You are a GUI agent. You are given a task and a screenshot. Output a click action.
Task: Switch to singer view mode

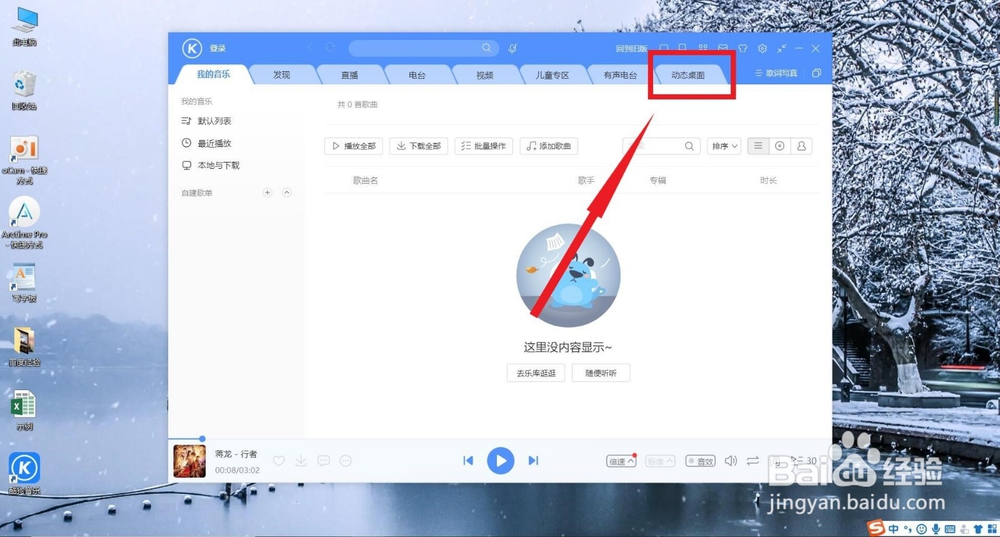pyautogui.click(x=801, y=146)
